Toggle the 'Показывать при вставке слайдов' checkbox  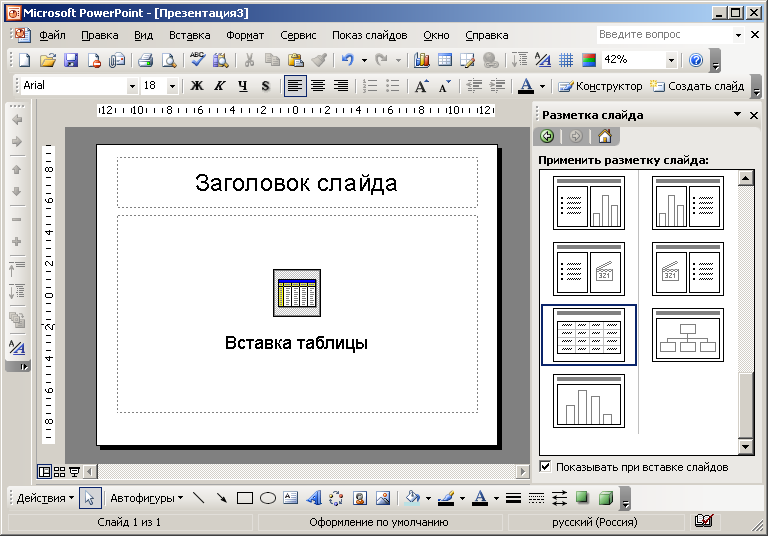pyautogui.click(x=545, y=467)
